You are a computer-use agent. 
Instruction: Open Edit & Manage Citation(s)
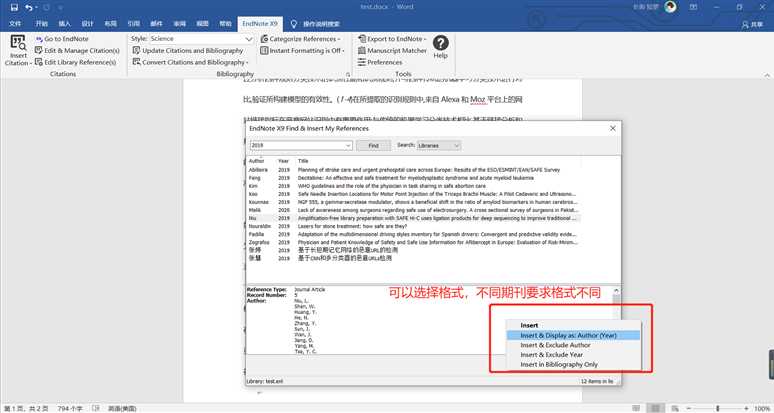77,51
